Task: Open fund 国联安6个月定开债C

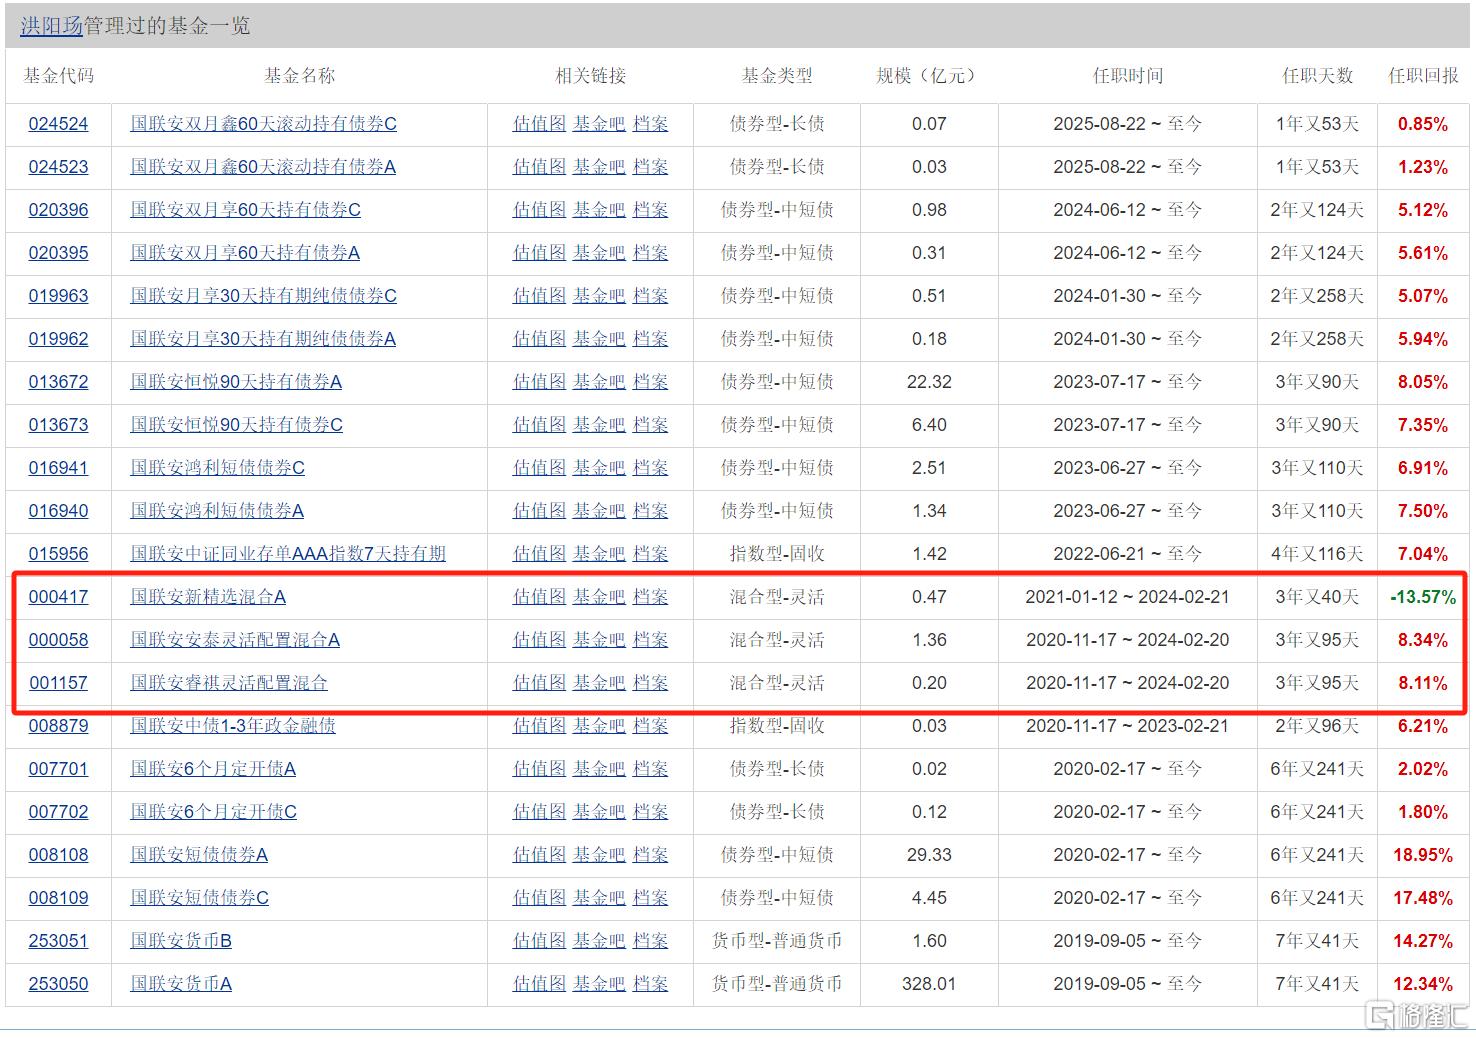Action: [x=213, y=812]
